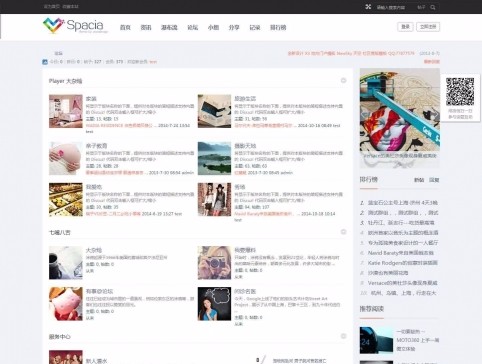The height and width of the screenshot is (364, 482).
Task: Click the cross-shaped icon beside the search box
Action: click(368, 7)
